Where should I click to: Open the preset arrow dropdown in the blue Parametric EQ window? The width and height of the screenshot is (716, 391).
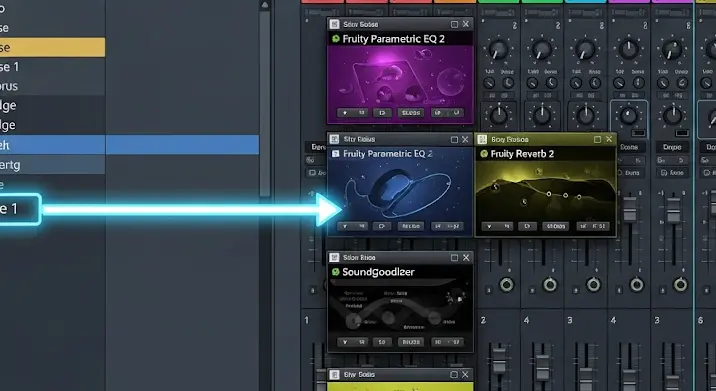pyautogui.click(x=353, y=226)
